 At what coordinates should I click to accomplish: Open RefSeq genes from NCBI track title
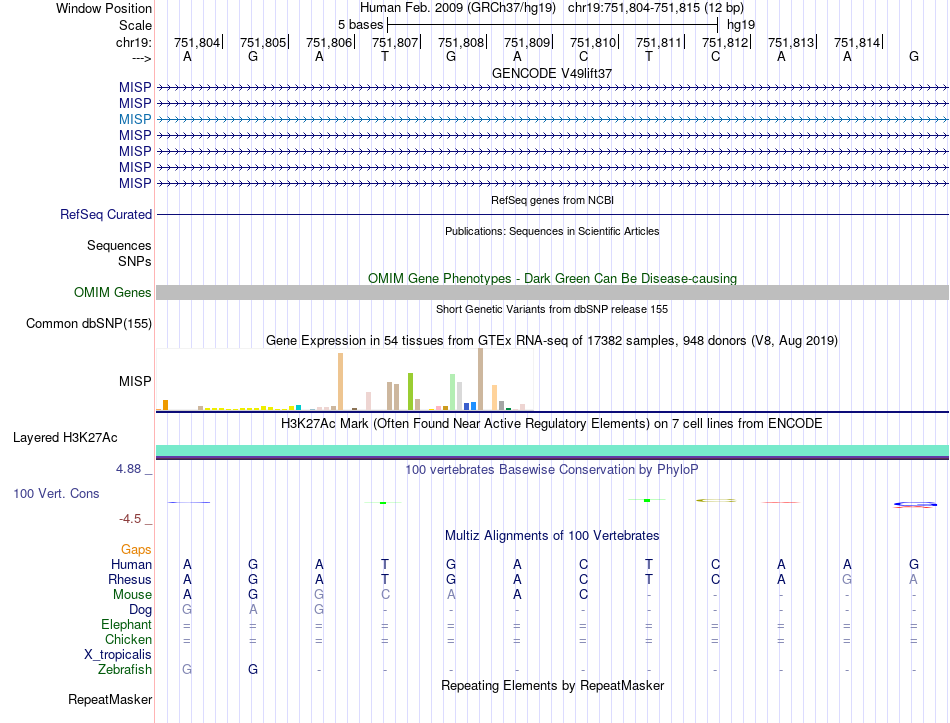click(x=552, y=200)
